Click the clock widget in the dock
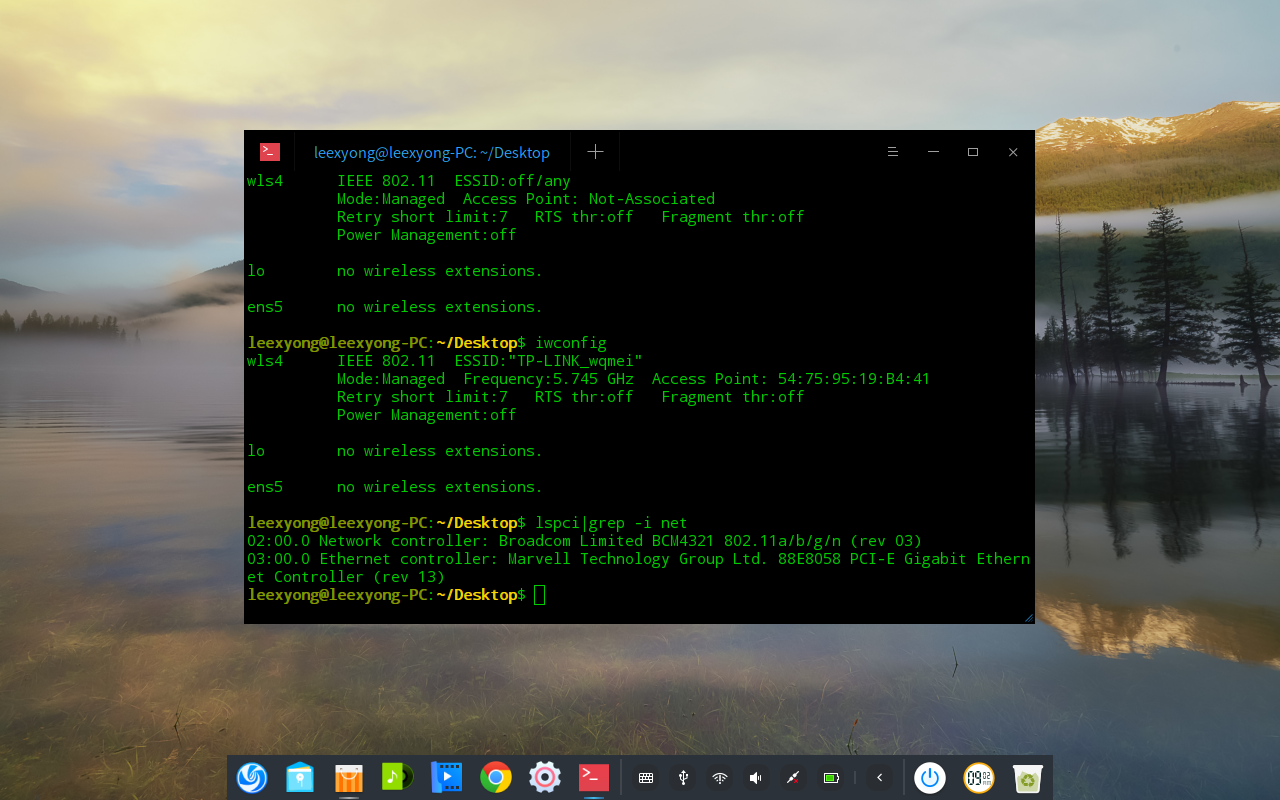The width and height of the screenshot is (1280, 800). pyautogui.click(x=979, y=777)
